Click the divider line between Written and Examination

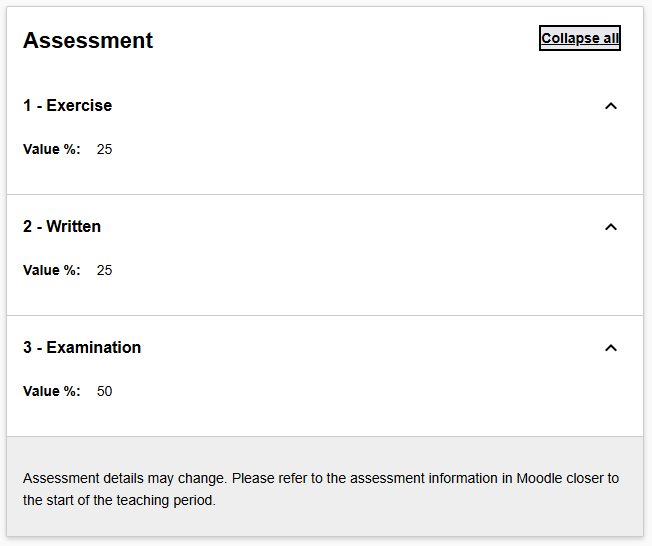coord(325,315)
